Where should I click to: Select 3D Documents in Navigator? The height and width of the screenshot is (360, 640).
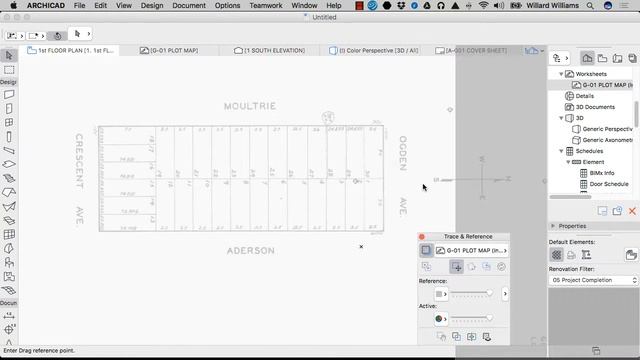click(x=590, y=107)
